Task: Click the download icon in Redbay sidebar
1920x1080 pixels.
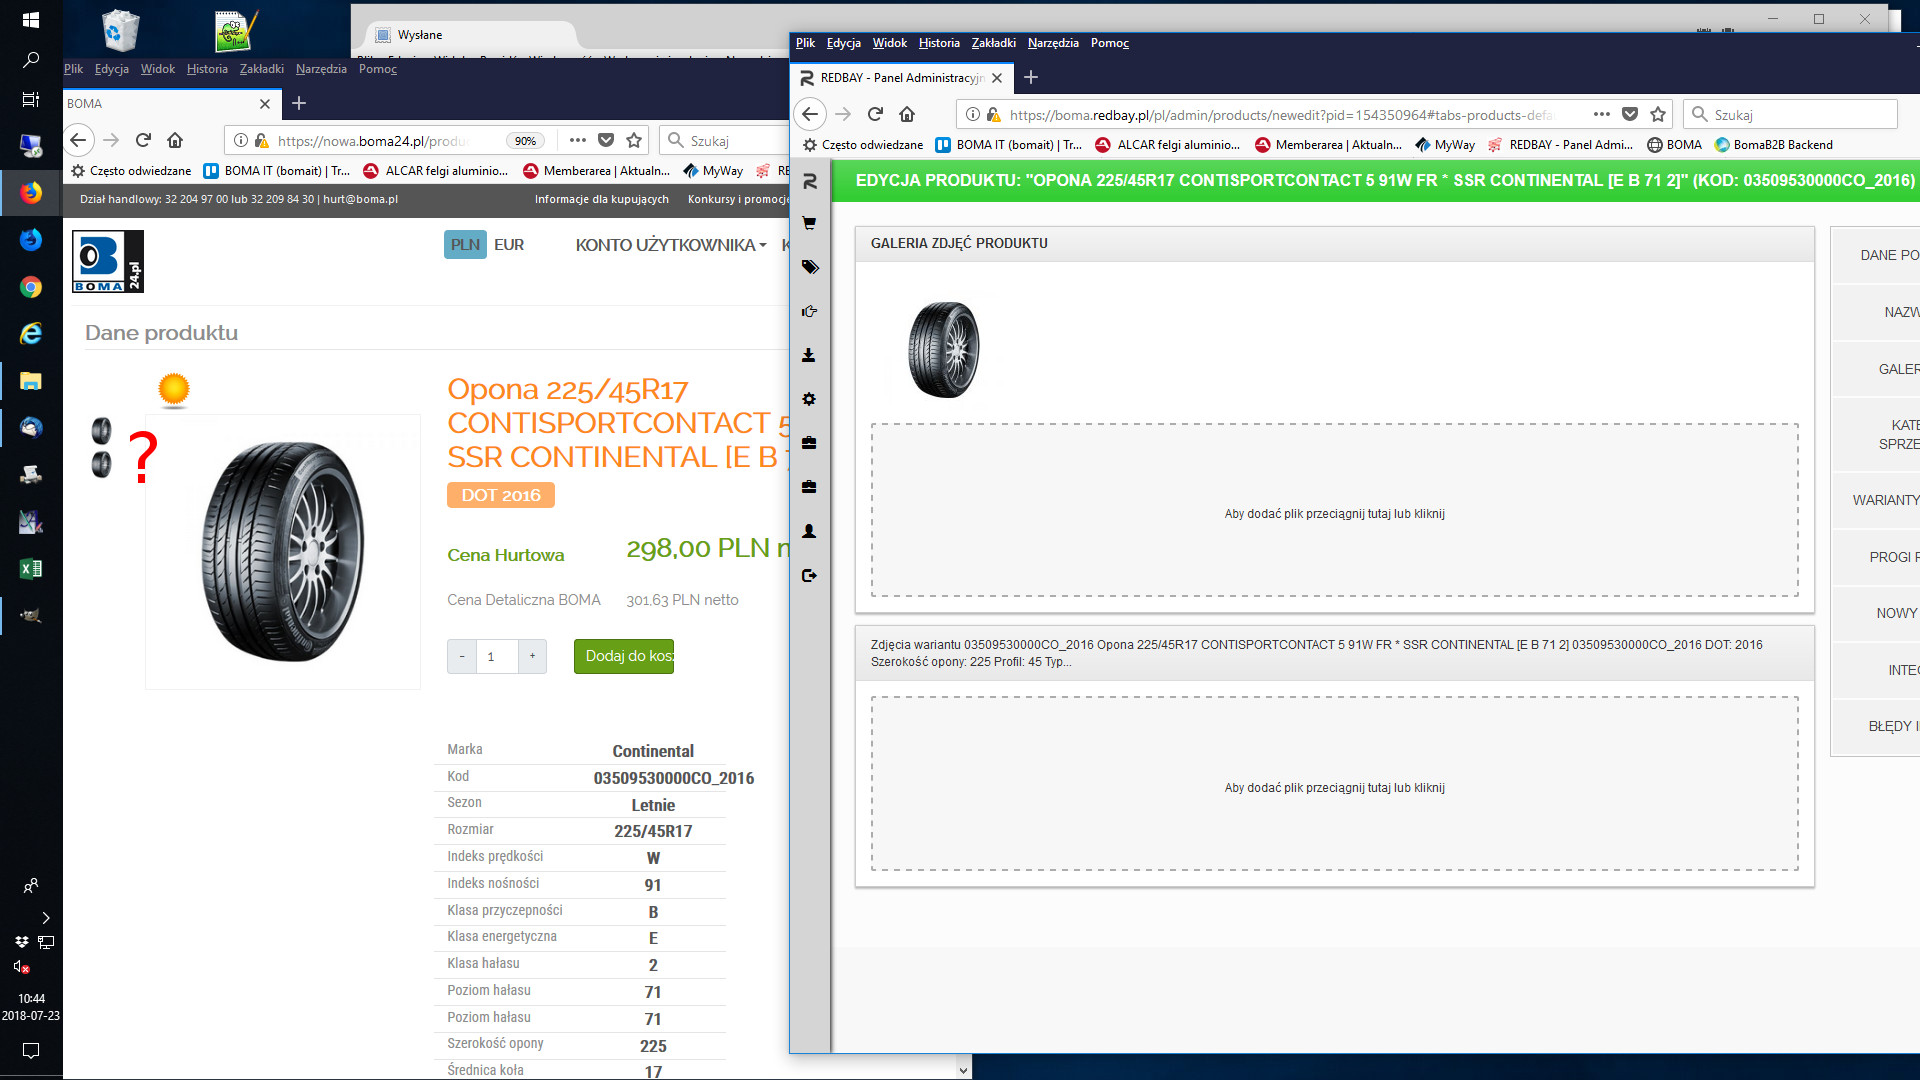Action: coord(809,355)
